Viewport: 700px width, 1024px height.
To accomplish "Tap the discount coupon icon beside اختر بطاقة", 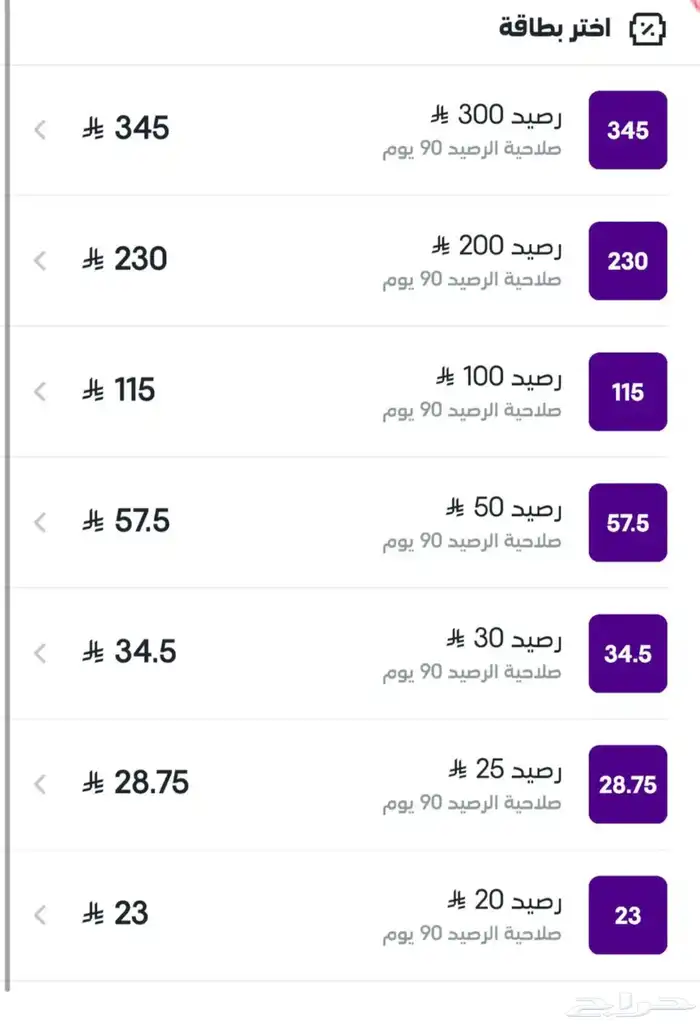I will pyautogui.click(x=649, y=28).
